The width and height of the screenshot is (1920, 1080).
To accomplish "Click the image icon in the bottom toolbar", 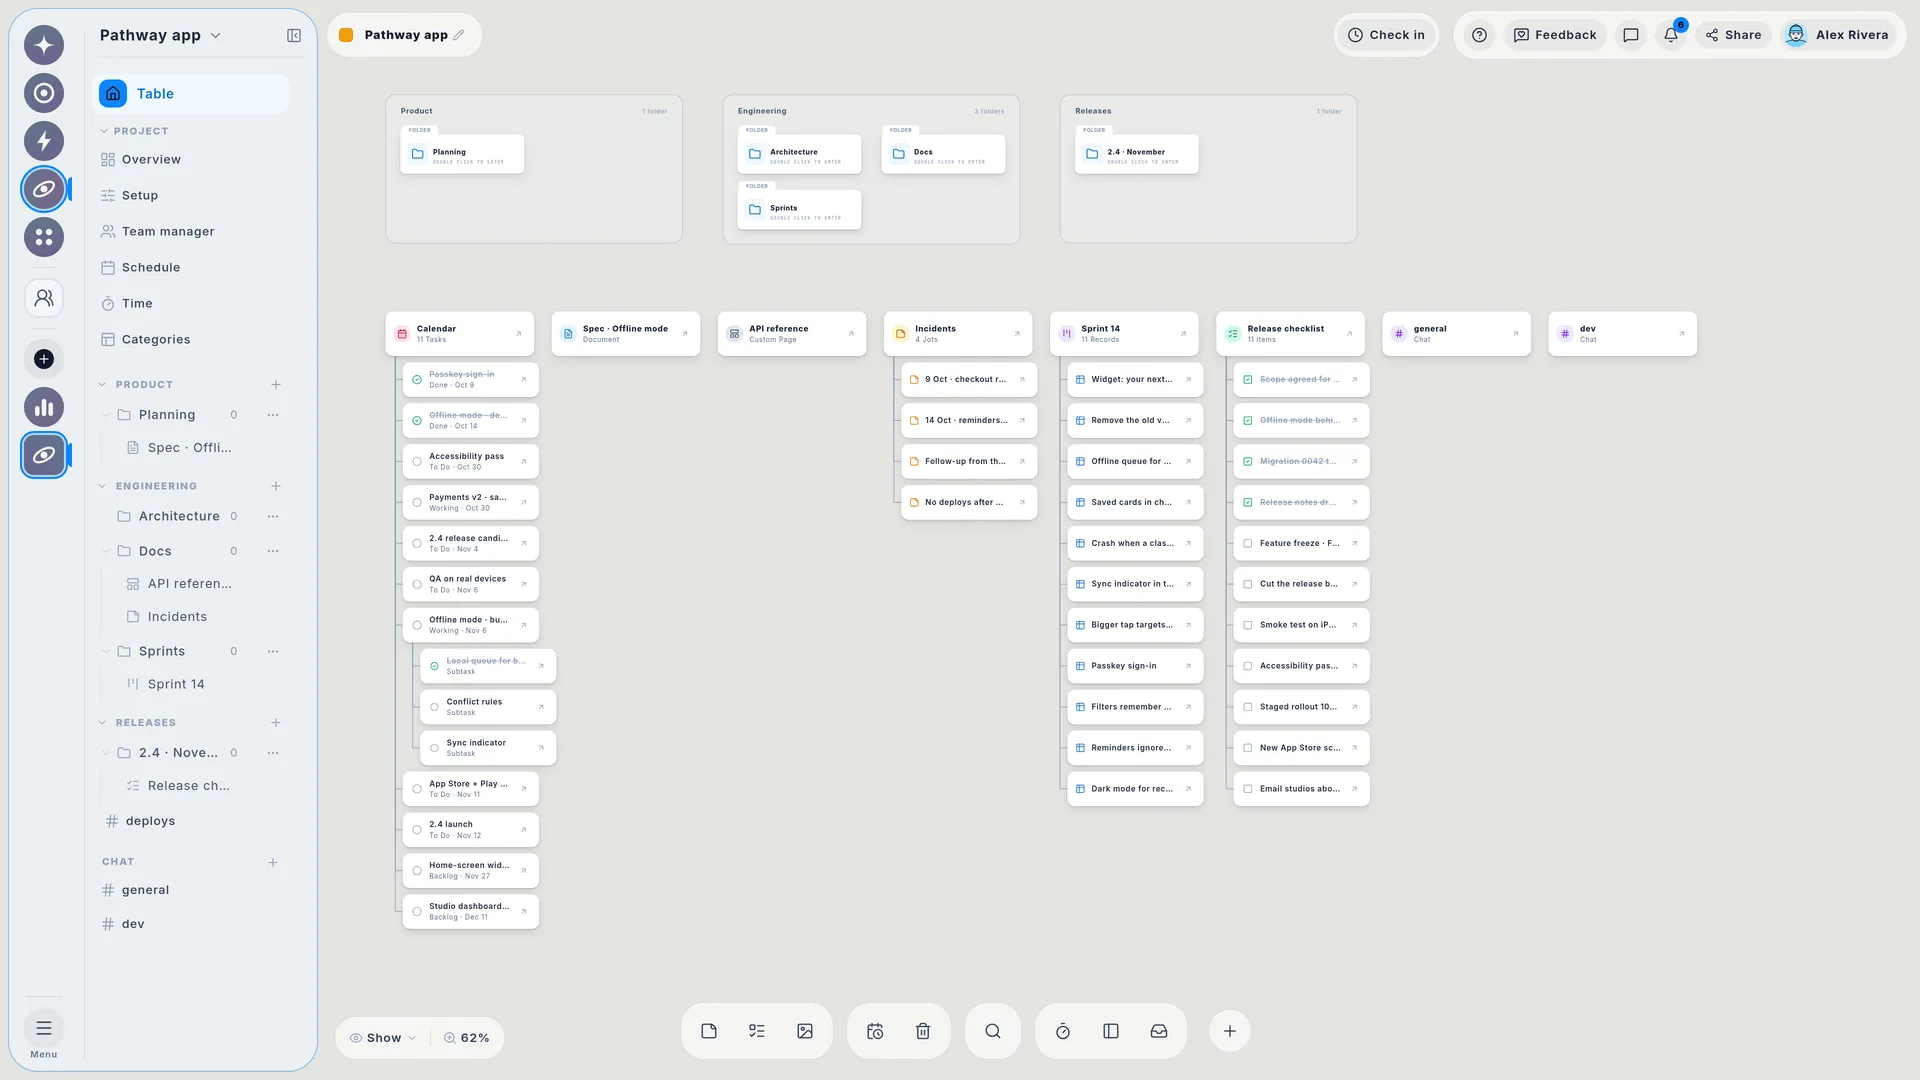I will pos(805,1031).
